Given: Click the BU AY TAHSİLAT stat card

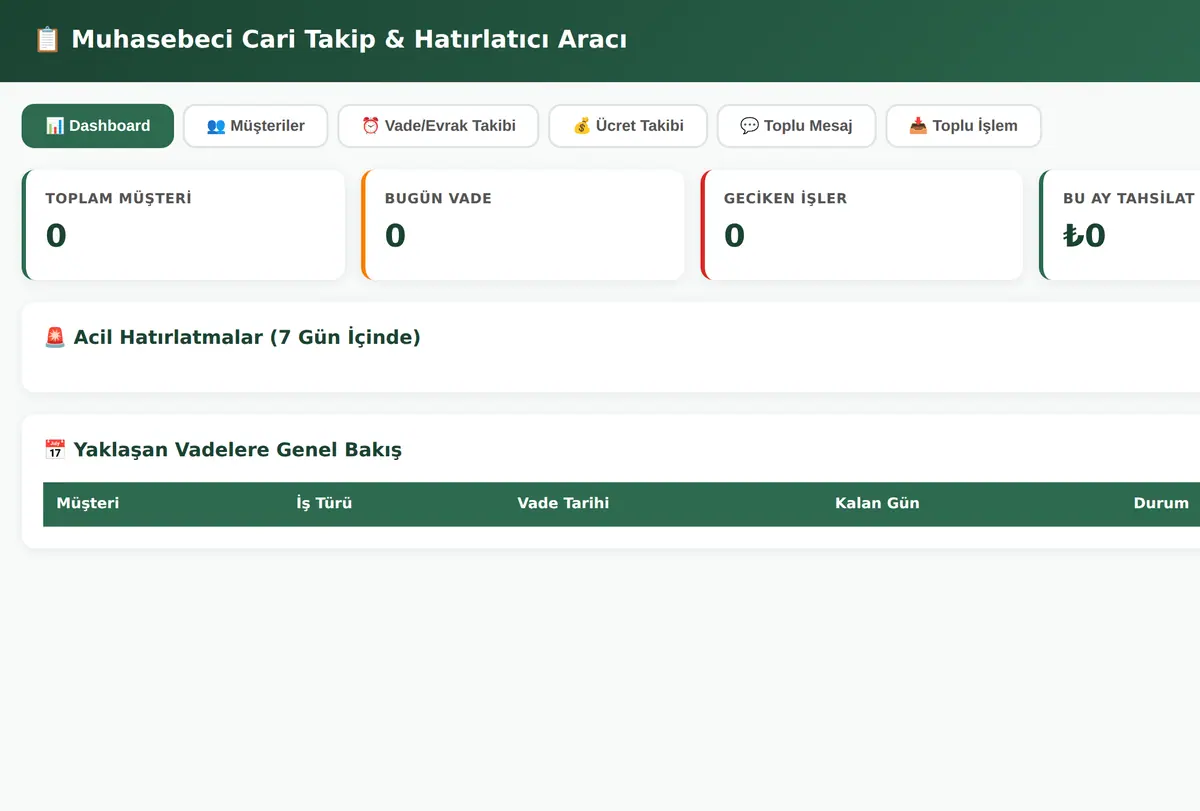Looking at the screenshot, I should click(x=1120, y=225).
